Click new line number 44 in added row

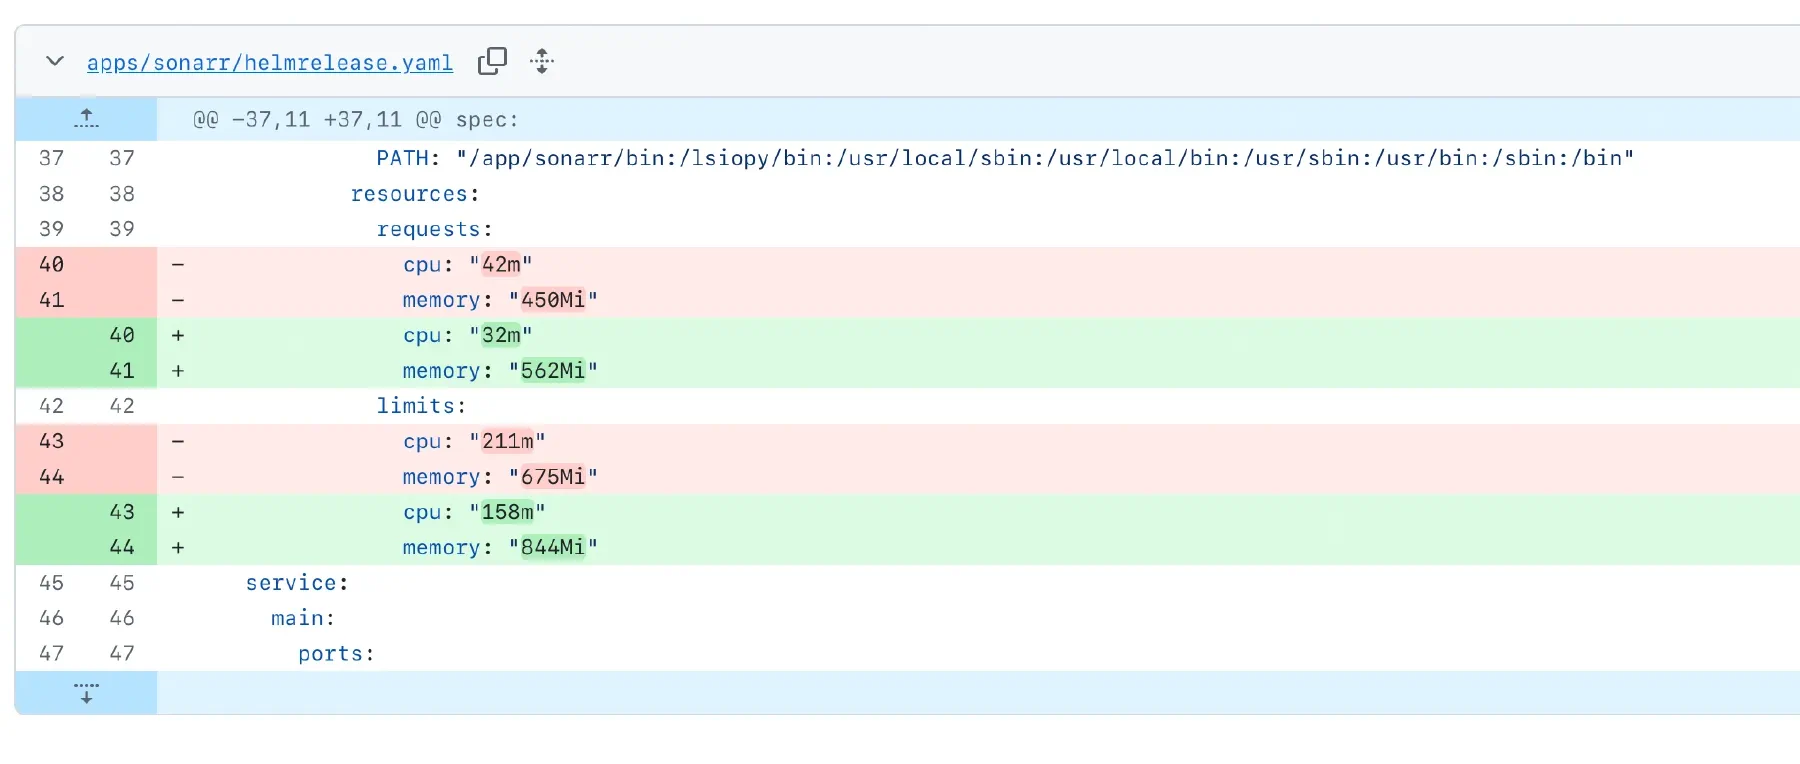[122, 547]
